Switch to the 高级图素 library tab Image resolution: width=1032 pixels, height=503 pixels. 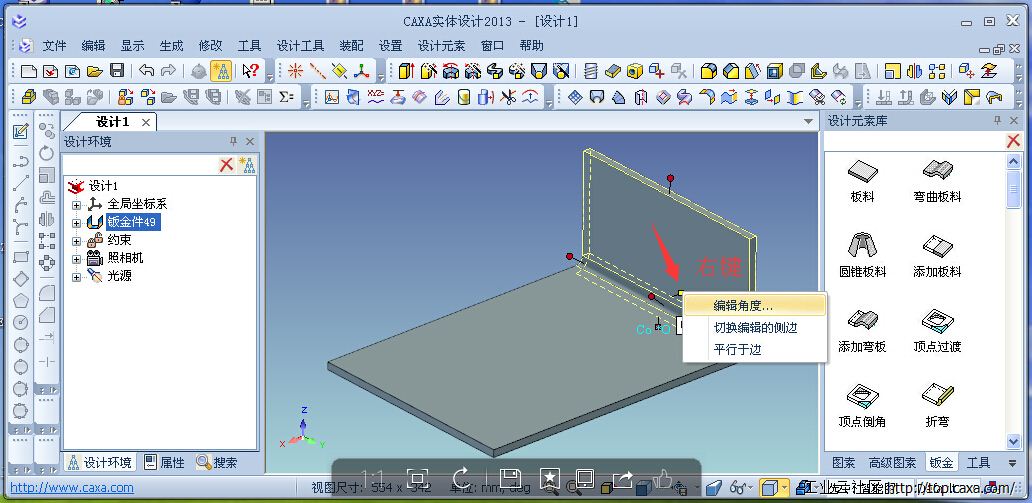(892, 463)
